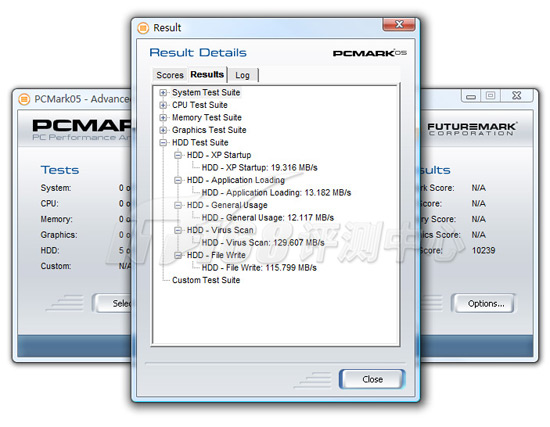Select the Custom Test Suite tree item
550x427 pixels.
pyautogui.click(x=206, y=280)
